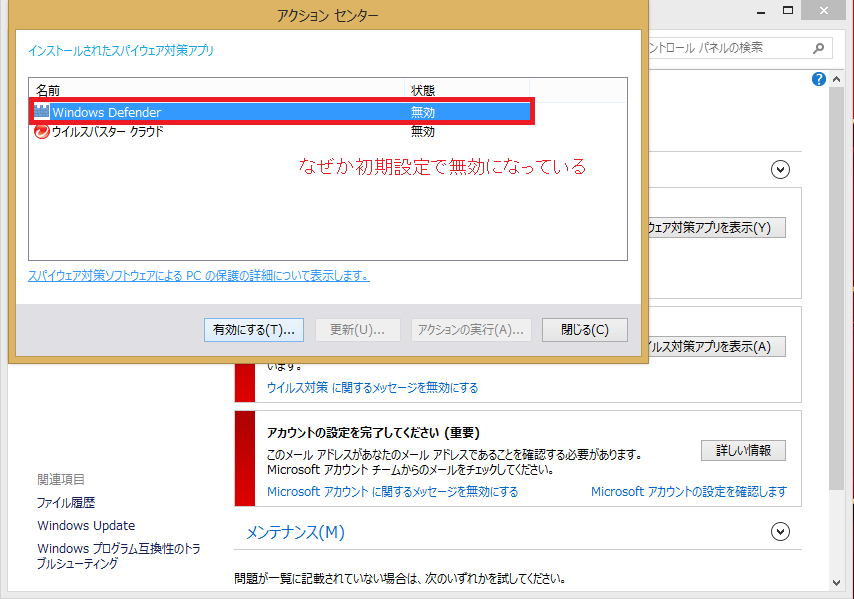854x599 pixels.
Task: Open help with the blue question mark icon
Action: pyautogui.click(x=819, y=80)
